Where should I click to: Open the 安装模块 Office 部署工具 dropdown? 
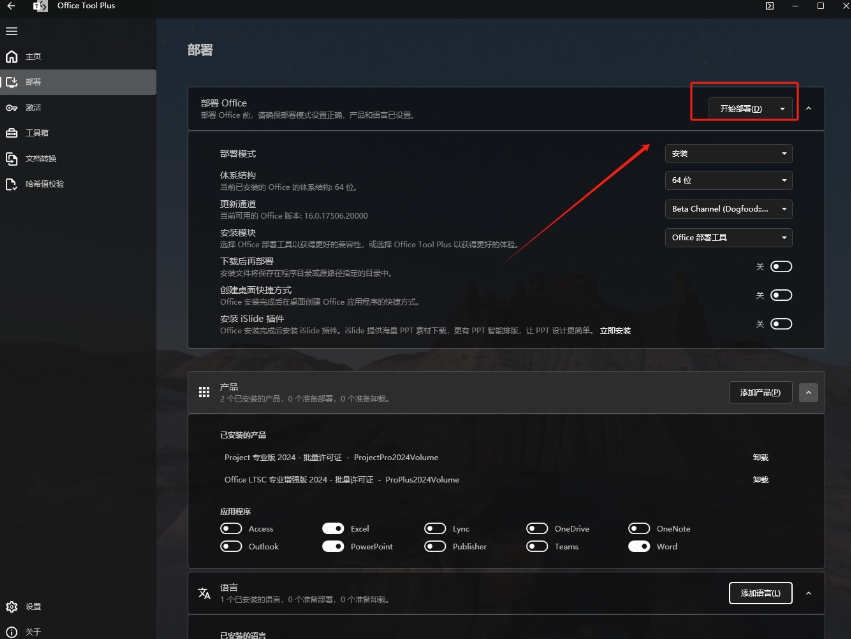click(x=728, y=237)
